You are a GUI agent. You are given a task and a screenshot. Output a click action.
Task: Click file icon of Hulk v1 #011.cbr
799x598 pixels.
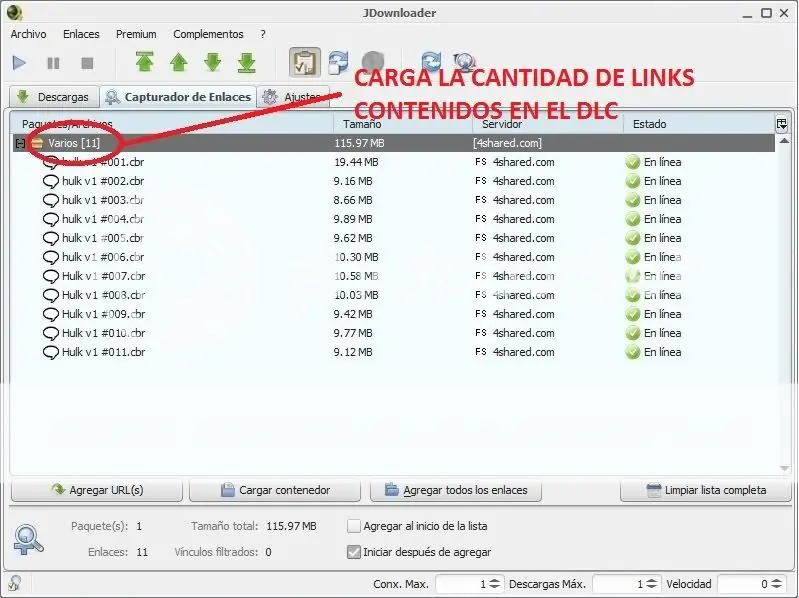point(50,352)
